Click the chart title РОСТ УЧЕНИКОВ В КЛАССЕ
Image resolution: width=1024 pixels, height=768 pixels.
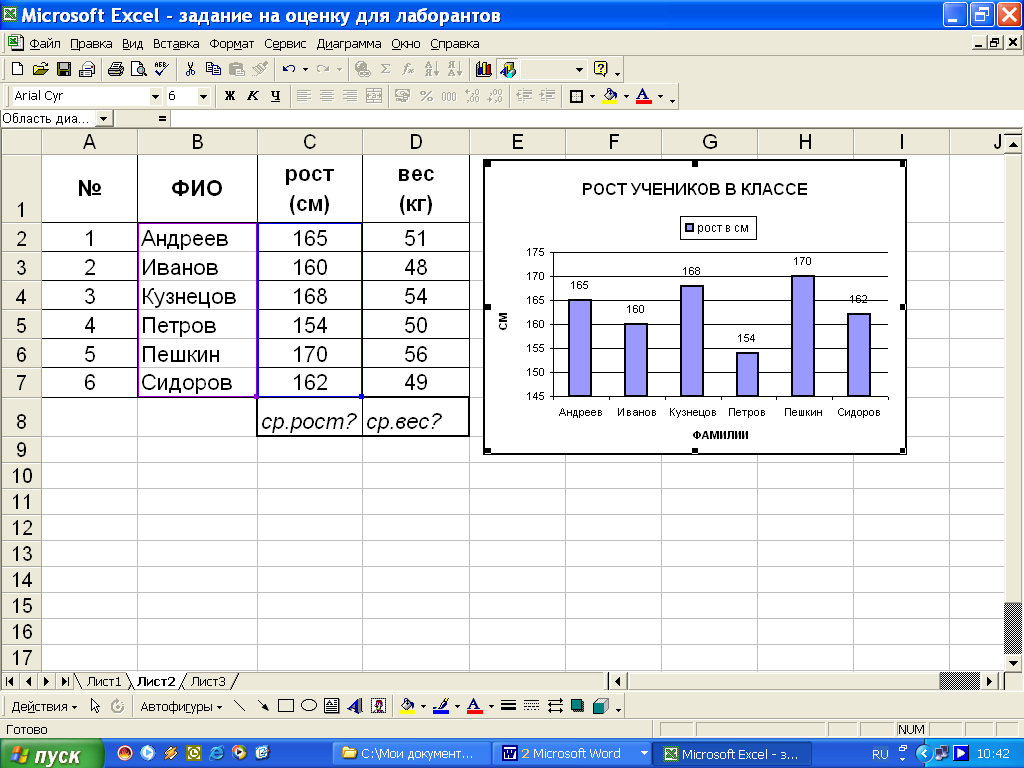coord(694,189)
